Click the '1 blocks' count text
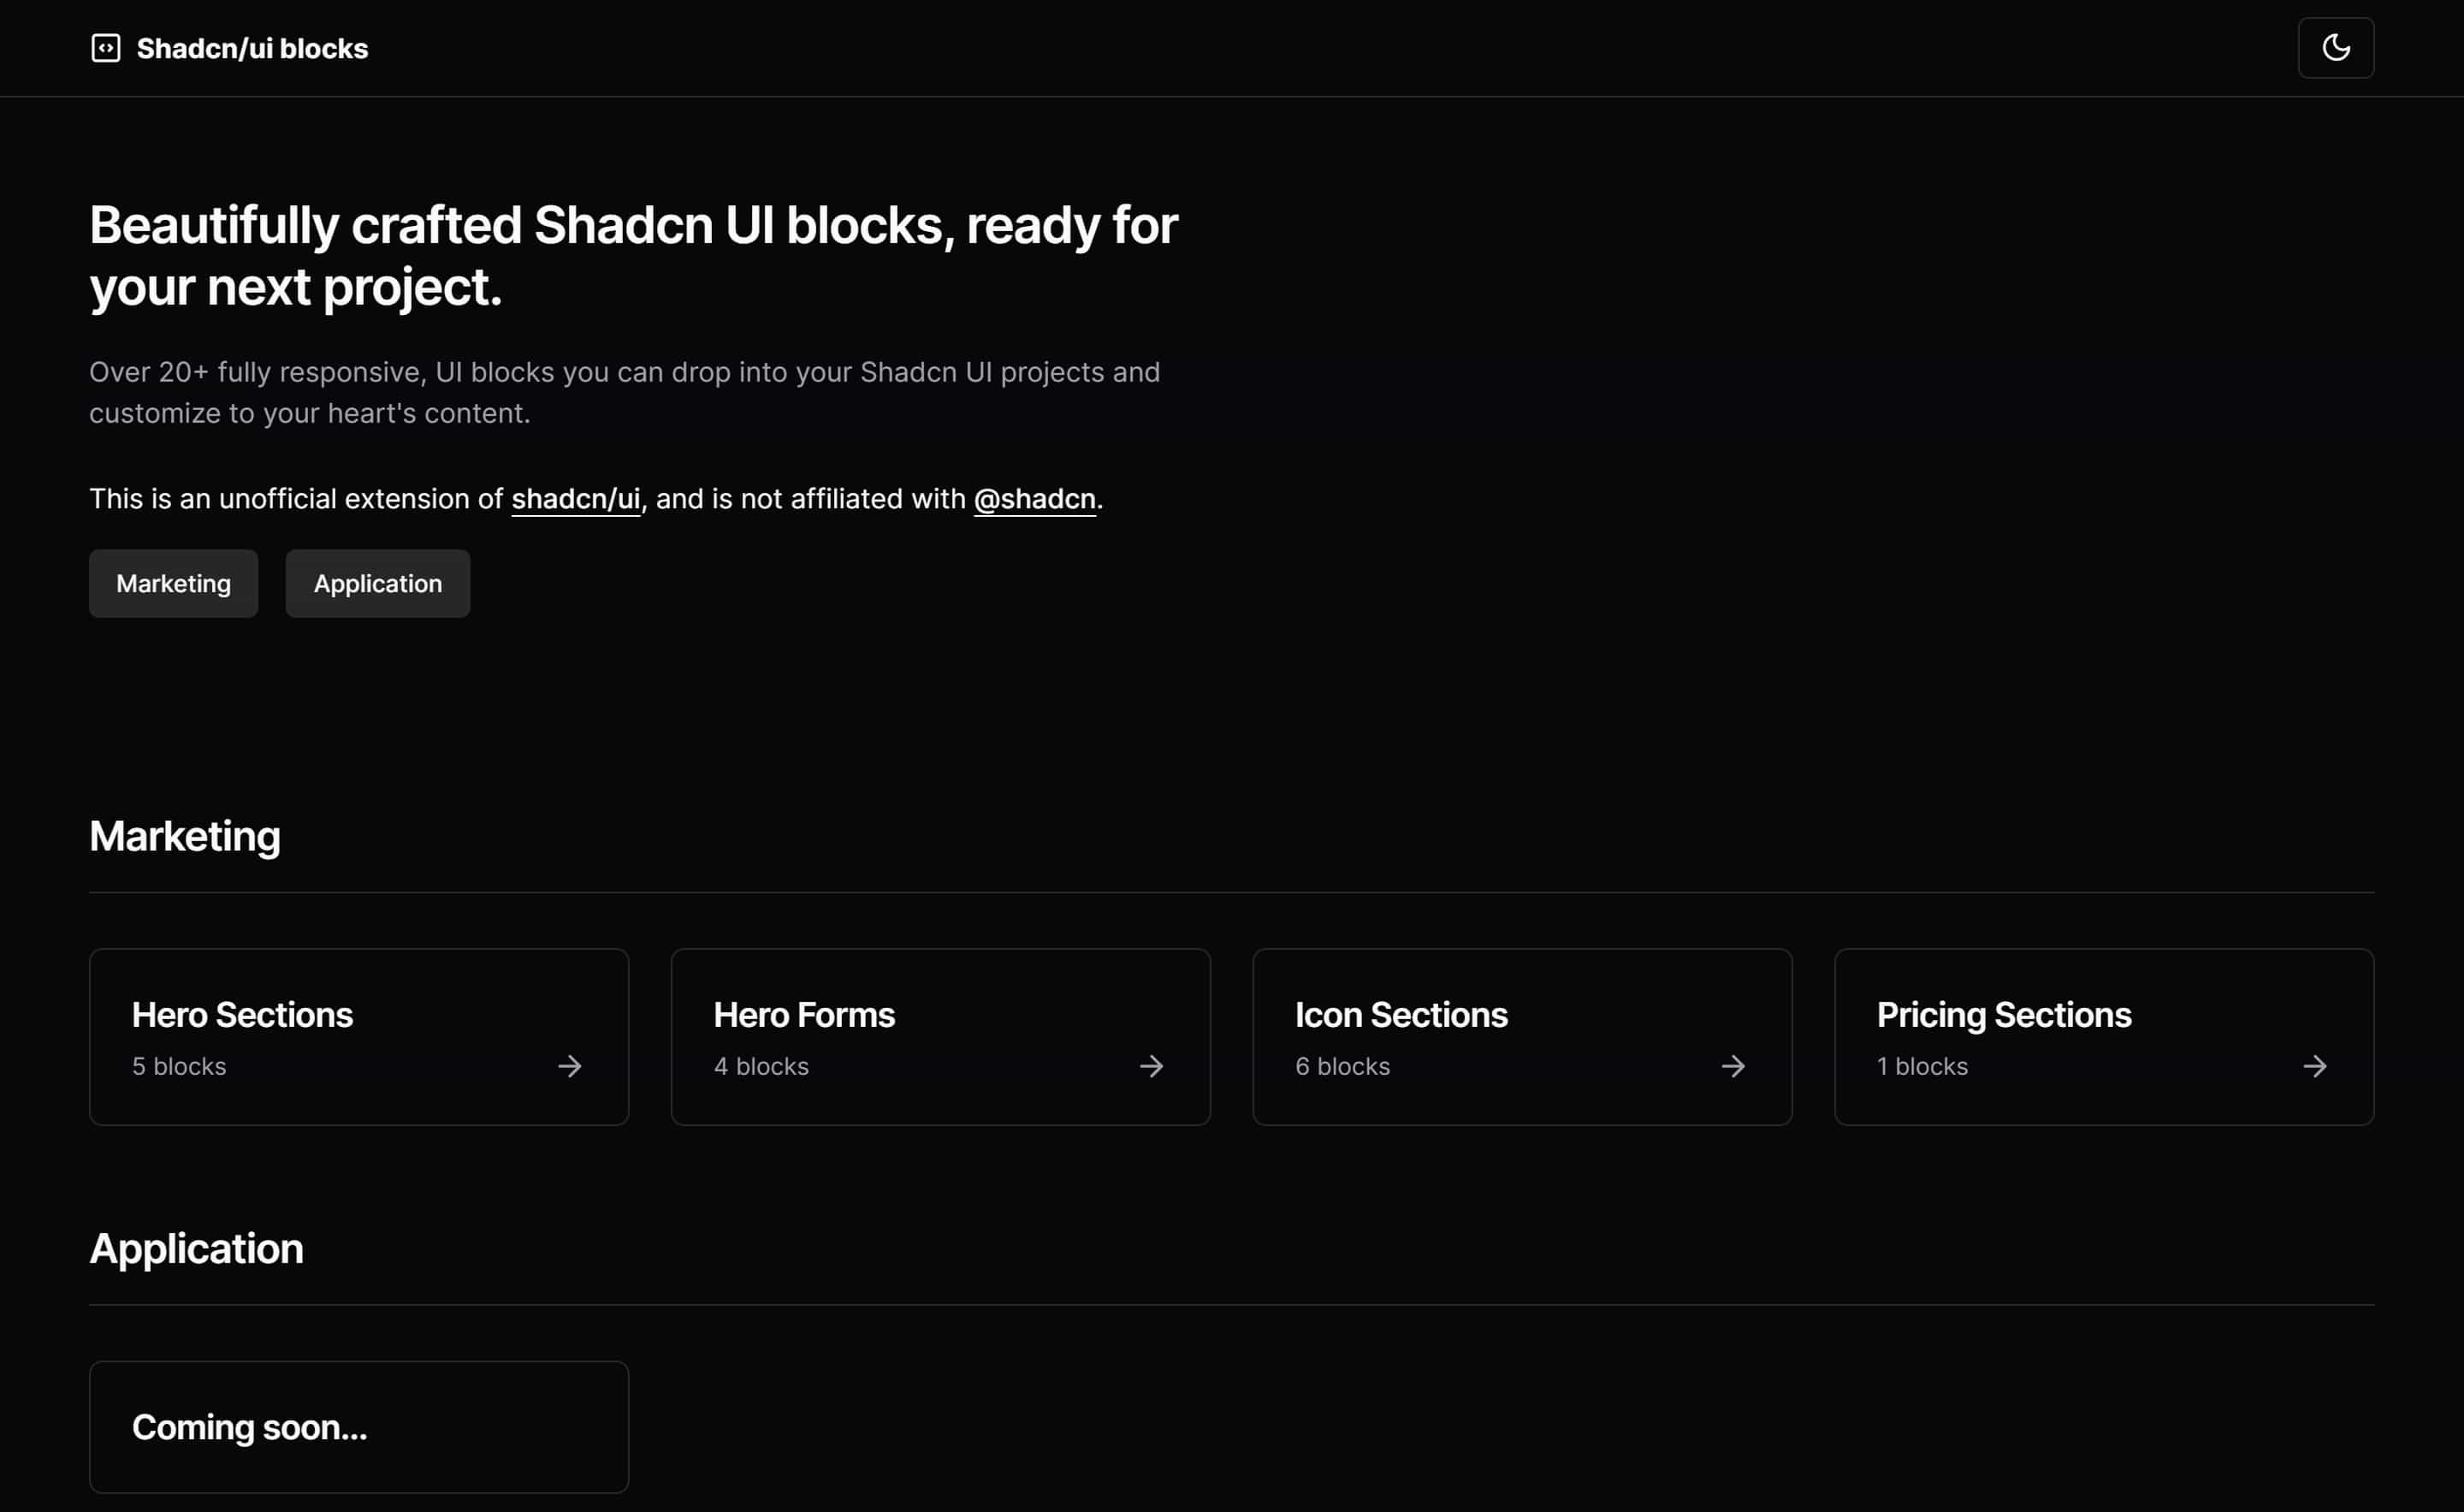Image resolution: width=2464 pixels, height=1512 pixels. (x=1922, y=1066)
